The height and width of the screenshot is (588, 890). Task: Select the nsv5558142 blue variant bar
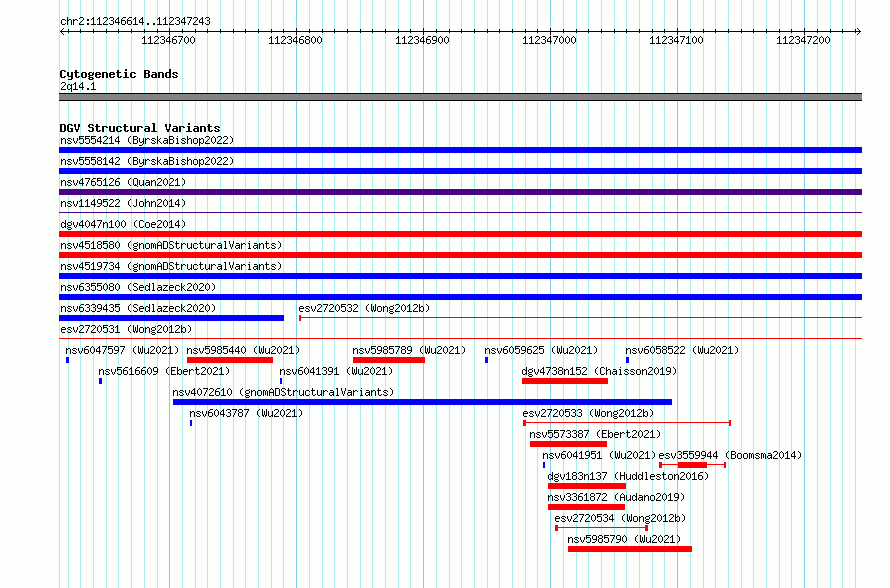pyautogui.click(x=460, y=171)
